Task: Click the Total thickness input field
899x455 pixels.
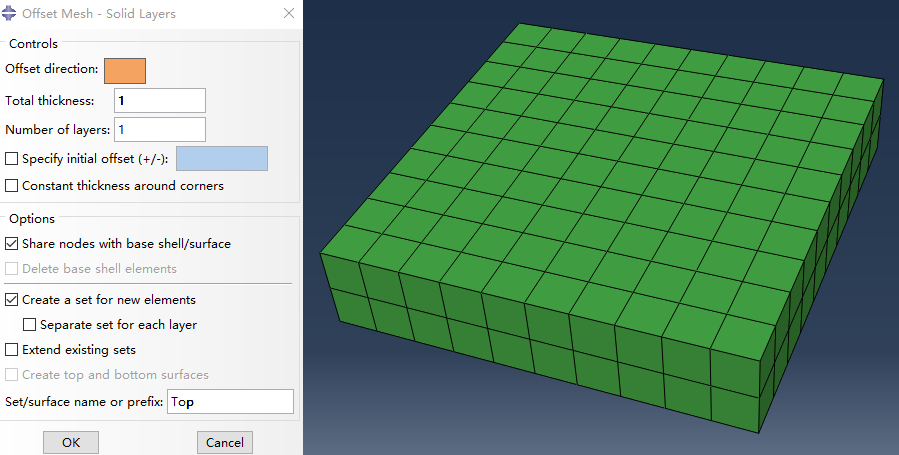Action: click(160, 101)
